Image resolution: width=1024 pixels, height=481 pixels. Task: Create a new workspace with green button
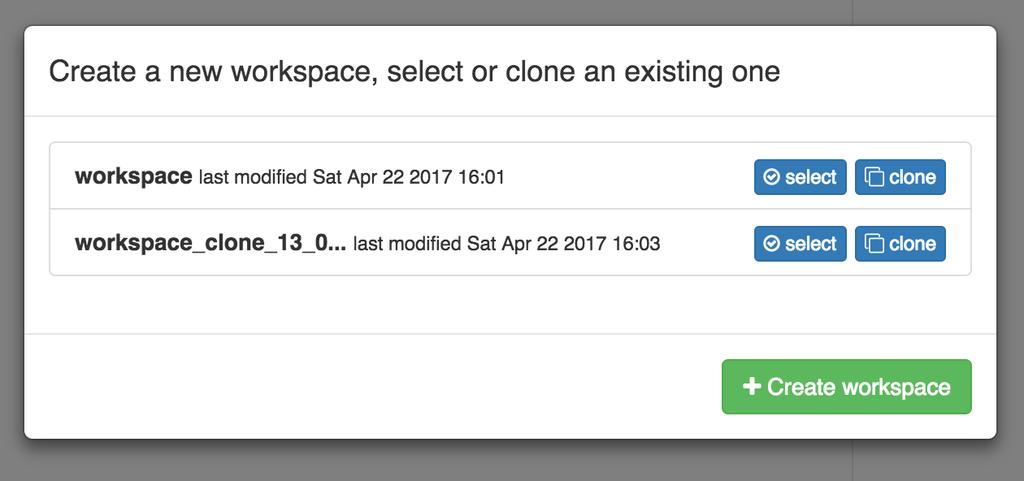pyautogui.click(x=846, y=386)
